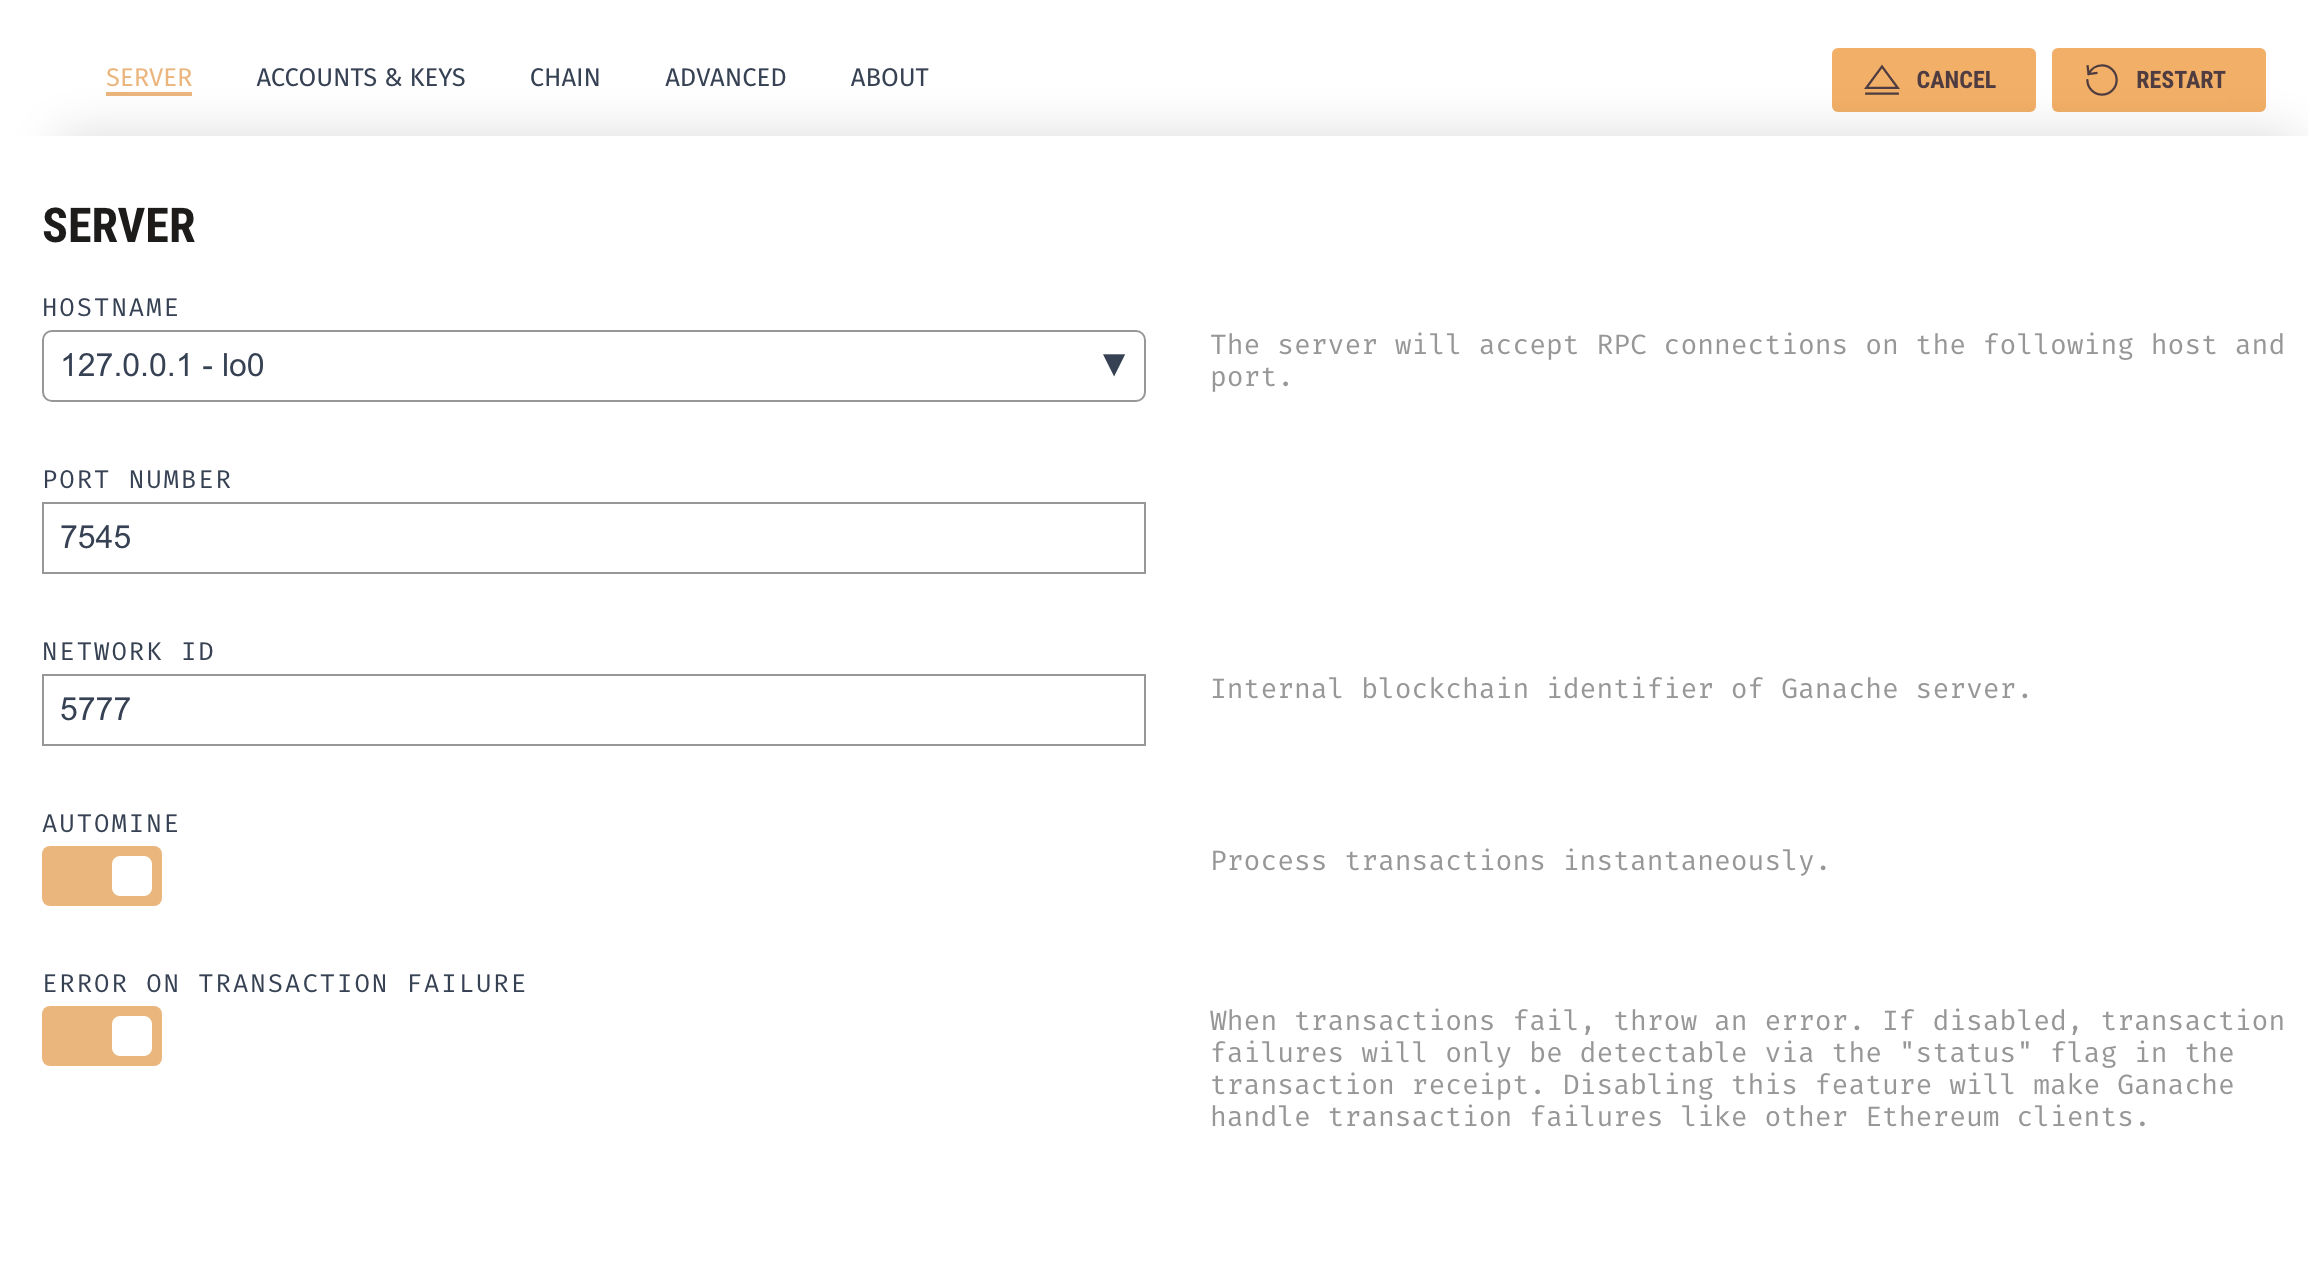Click the 'Internal blockchain identifier of Ganache server.' text

pos(1620,689)
